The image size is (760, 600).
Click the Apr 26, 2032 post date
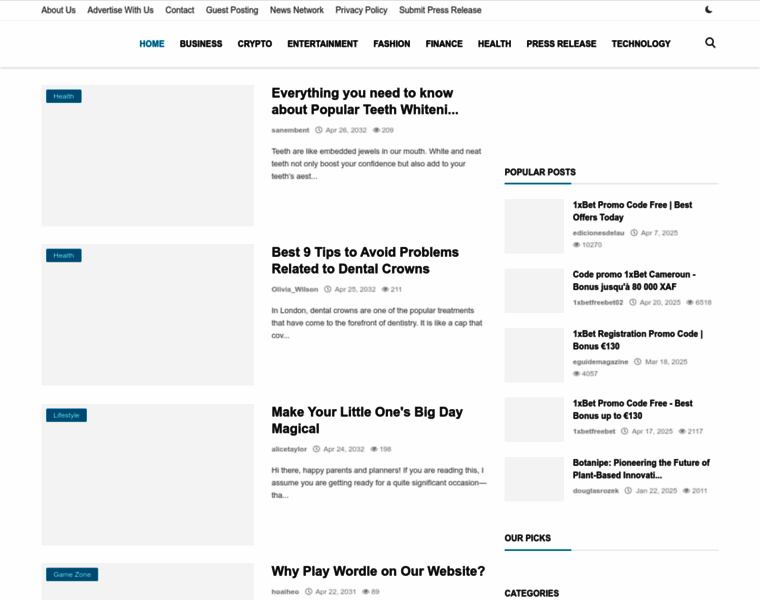pyautogui.click(x=346, y=130)
